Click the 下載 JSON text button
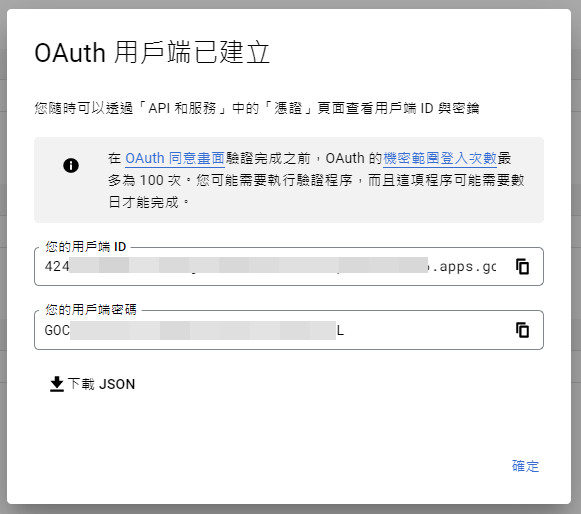This screenshot has width=581, height=514. coord(92,384)
